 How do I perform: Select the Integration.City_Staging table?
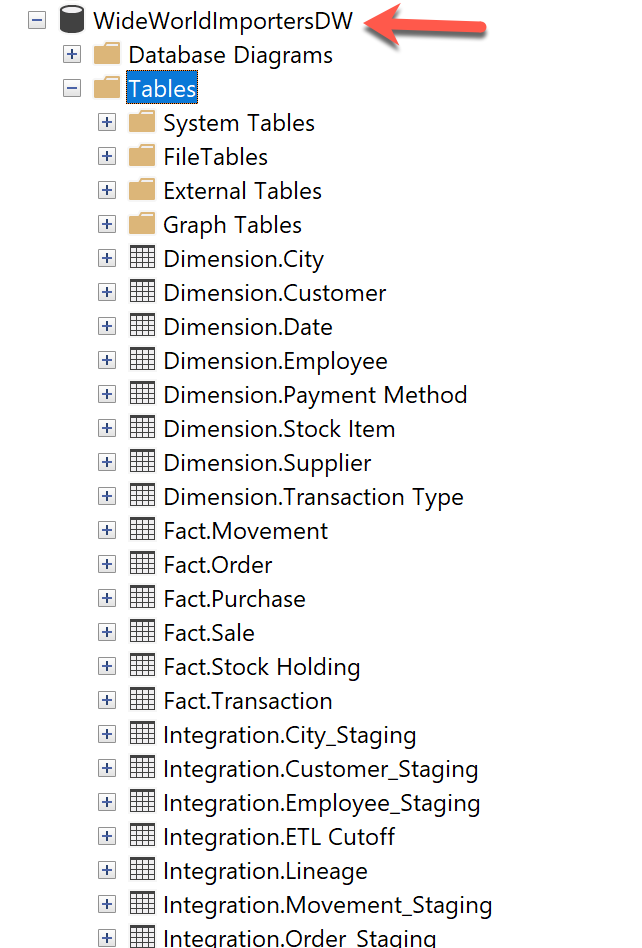[289, 735]
